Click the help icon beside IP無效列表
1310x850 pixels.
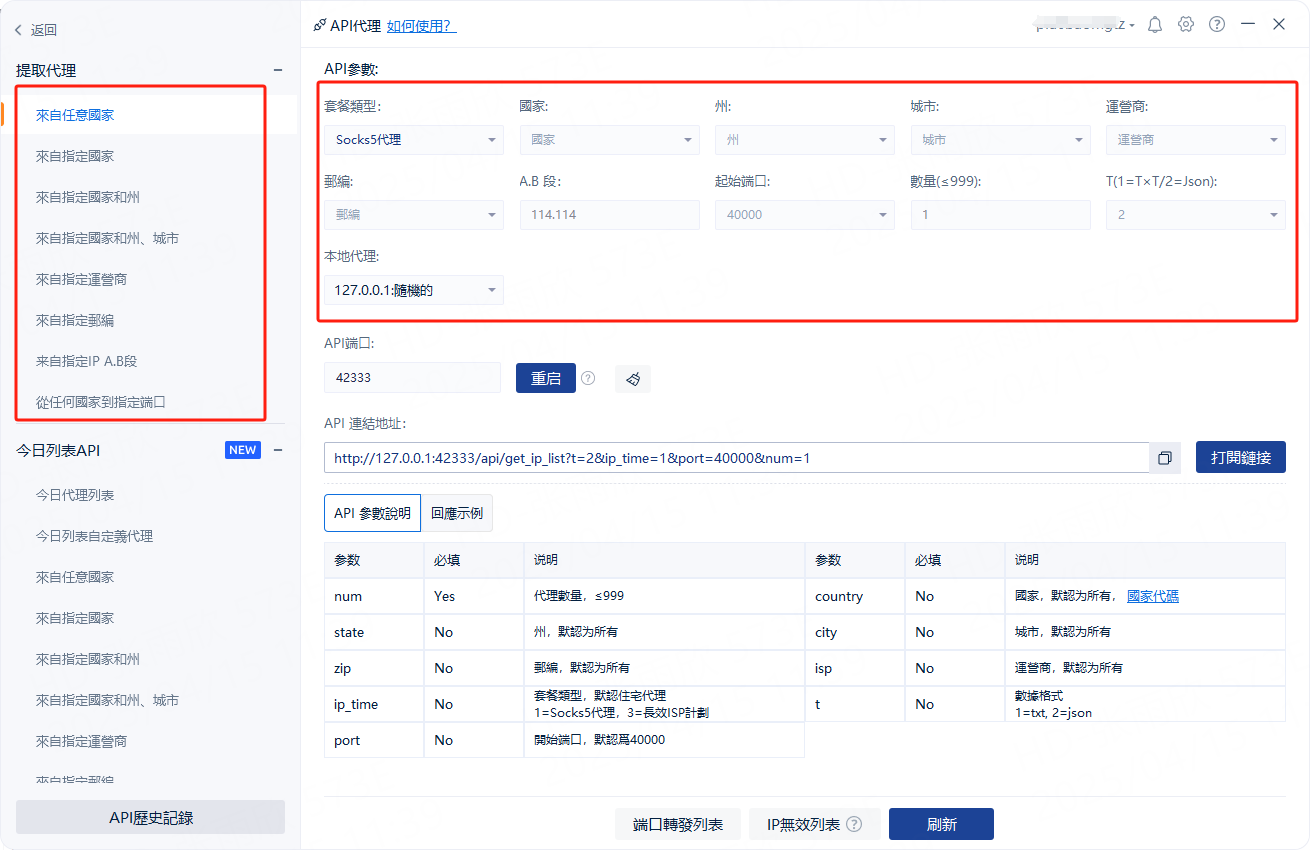854,825
